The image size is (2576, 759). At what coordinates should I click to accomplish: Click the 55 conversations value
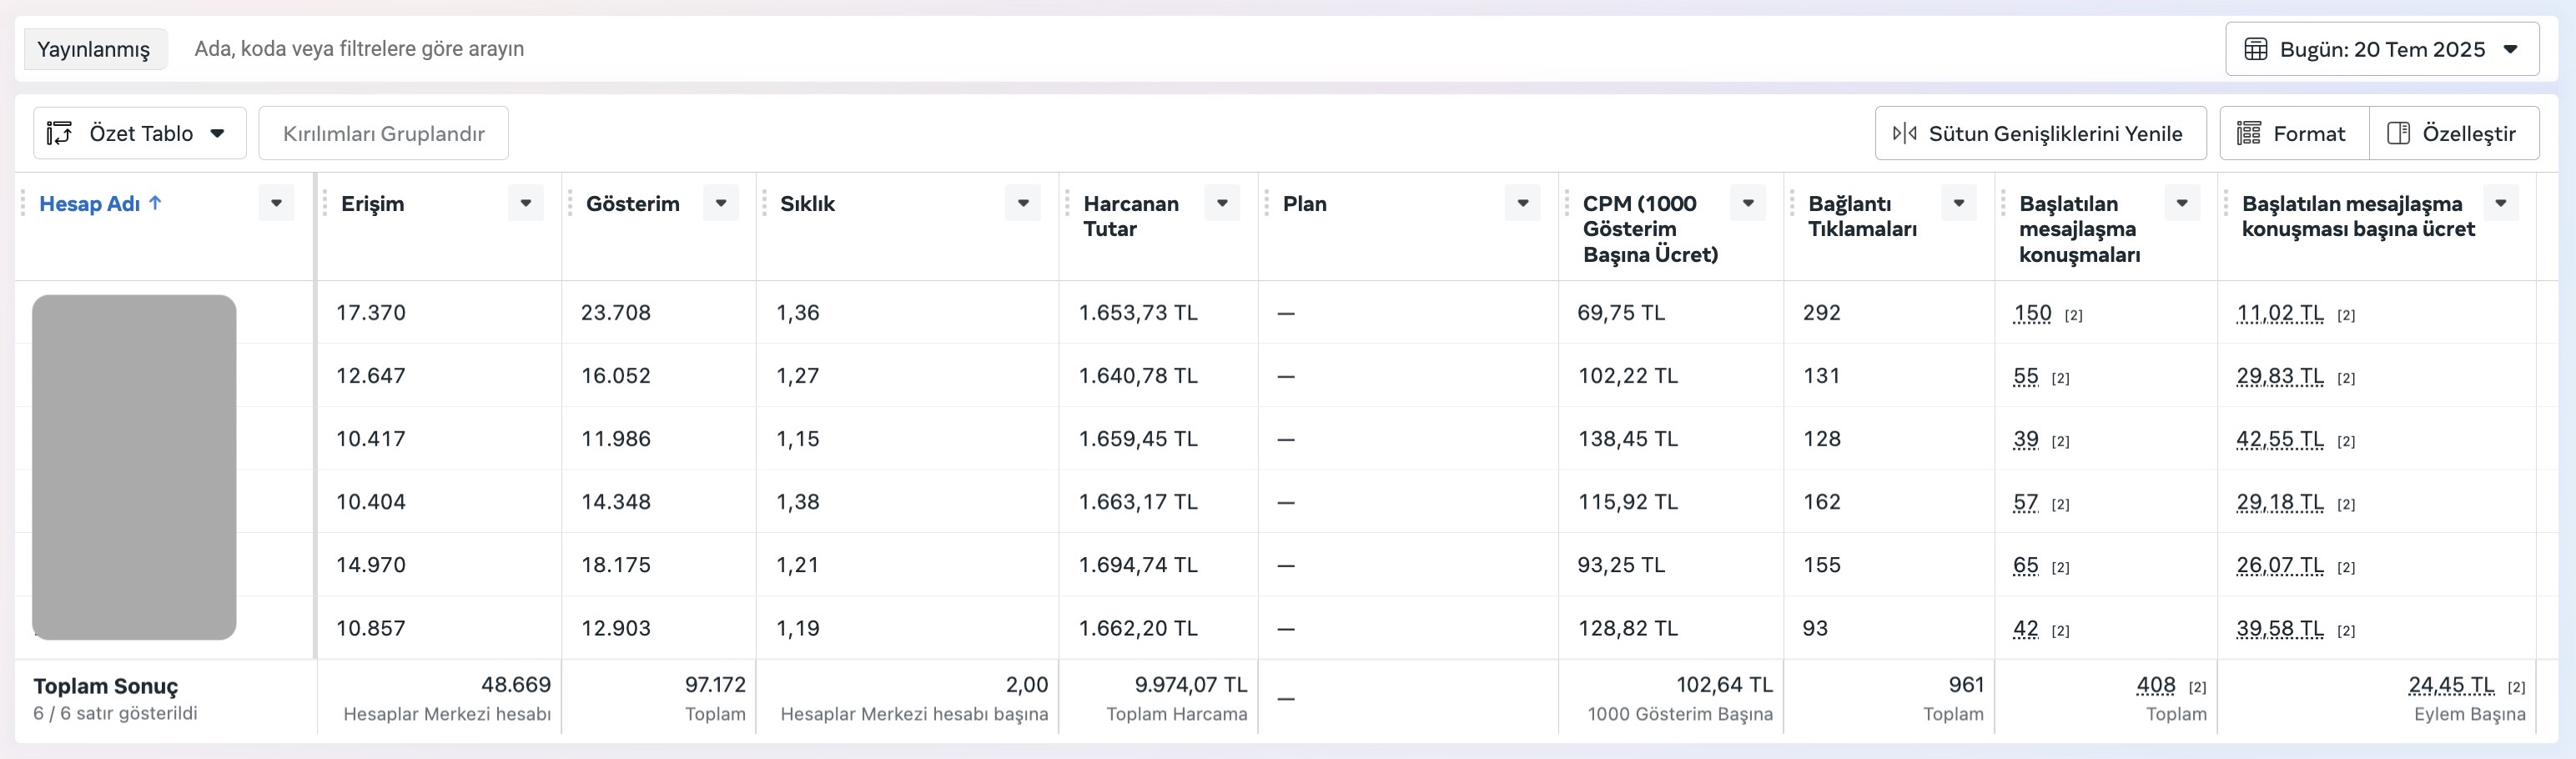2026,376
